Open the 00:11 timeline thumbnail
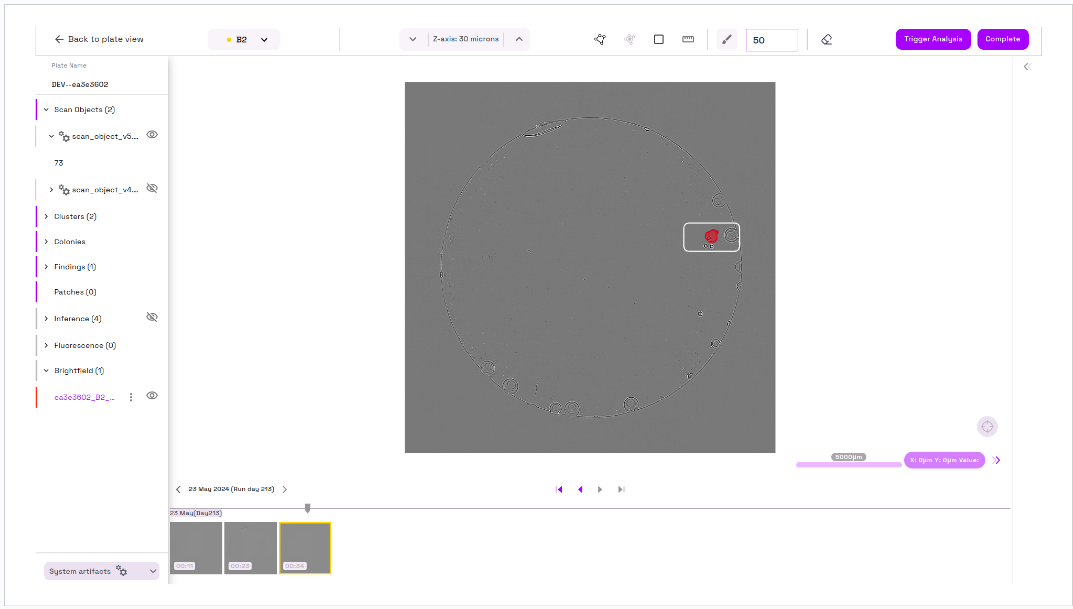Image resolution: width=1073 pixels, height=609 pixels. point(196,548)
